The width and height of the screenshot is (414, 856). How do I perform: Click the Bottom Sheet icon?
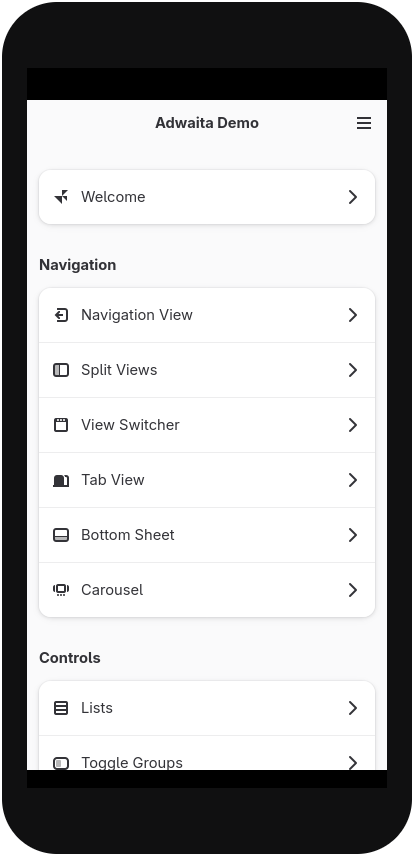pos(61,535)
